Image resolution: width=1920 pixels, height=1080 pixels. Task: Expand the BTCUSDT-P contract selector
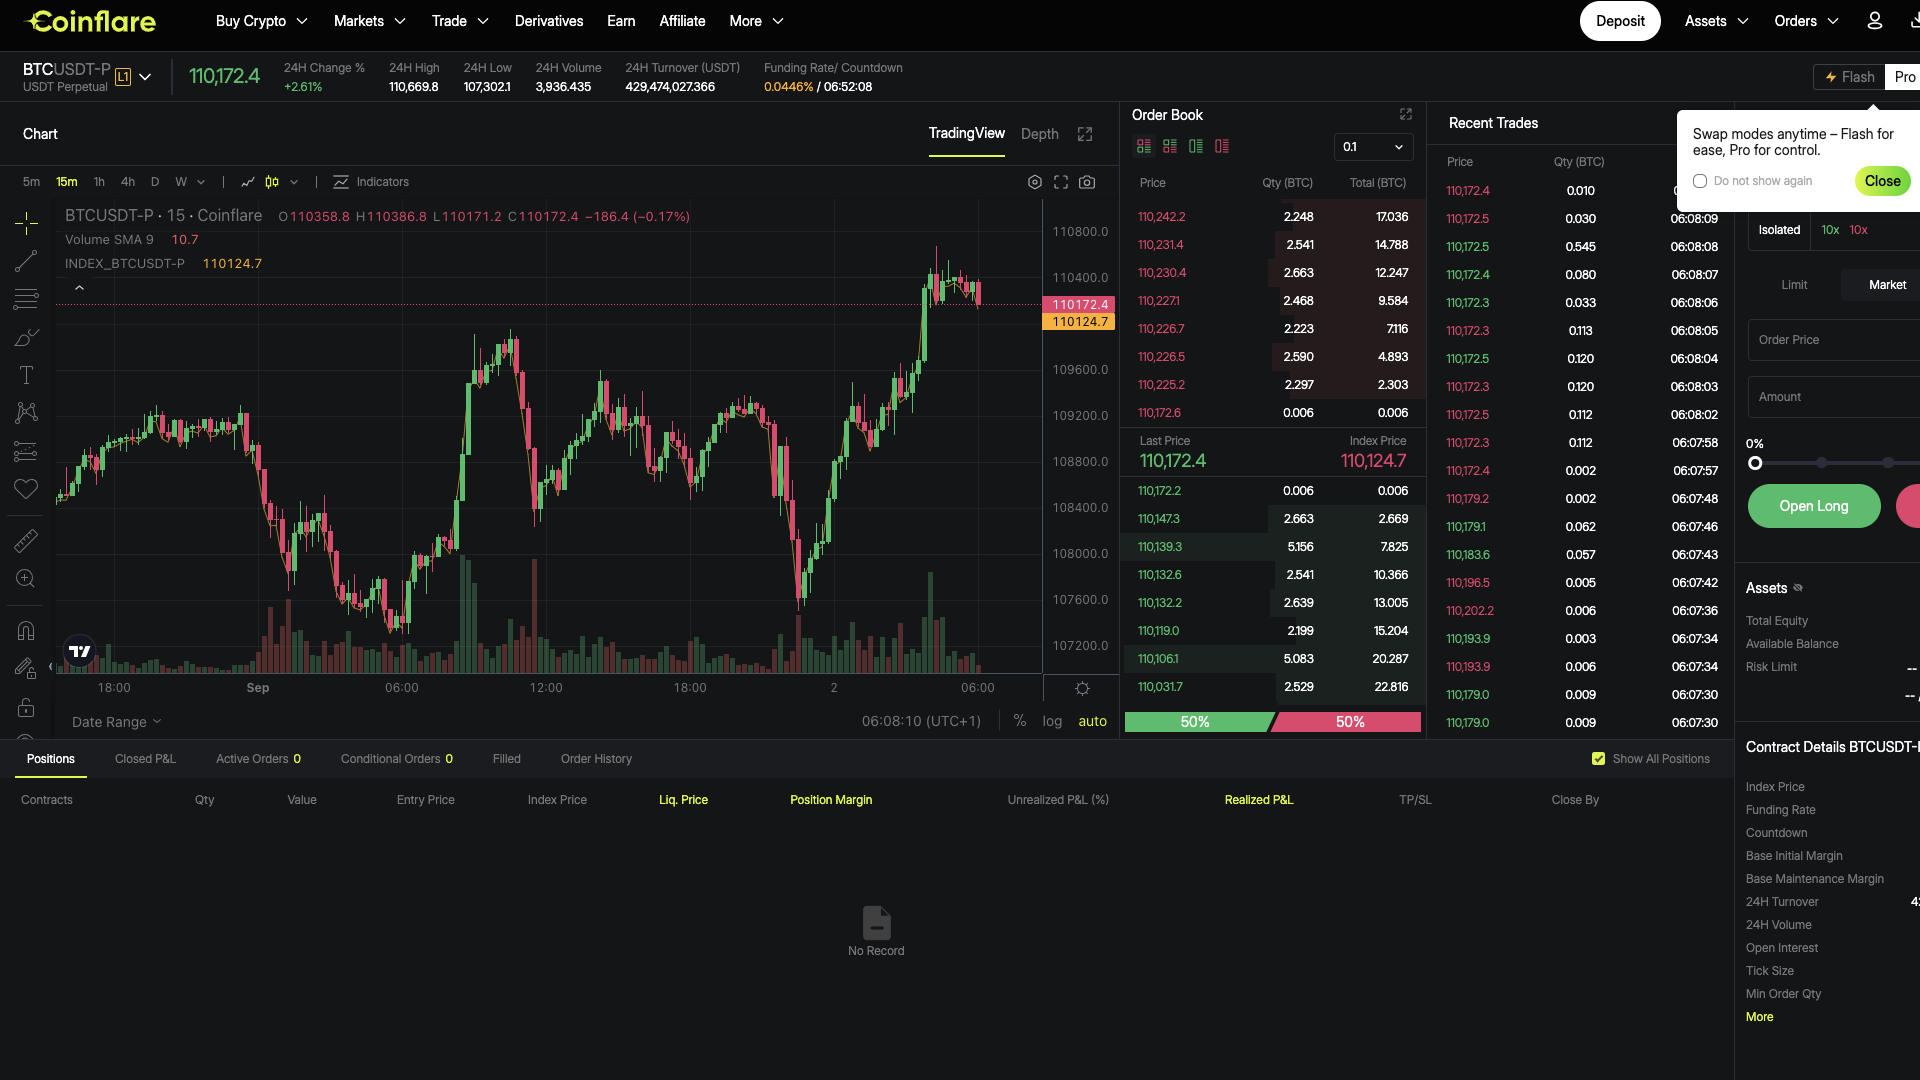tap(146, 77)
